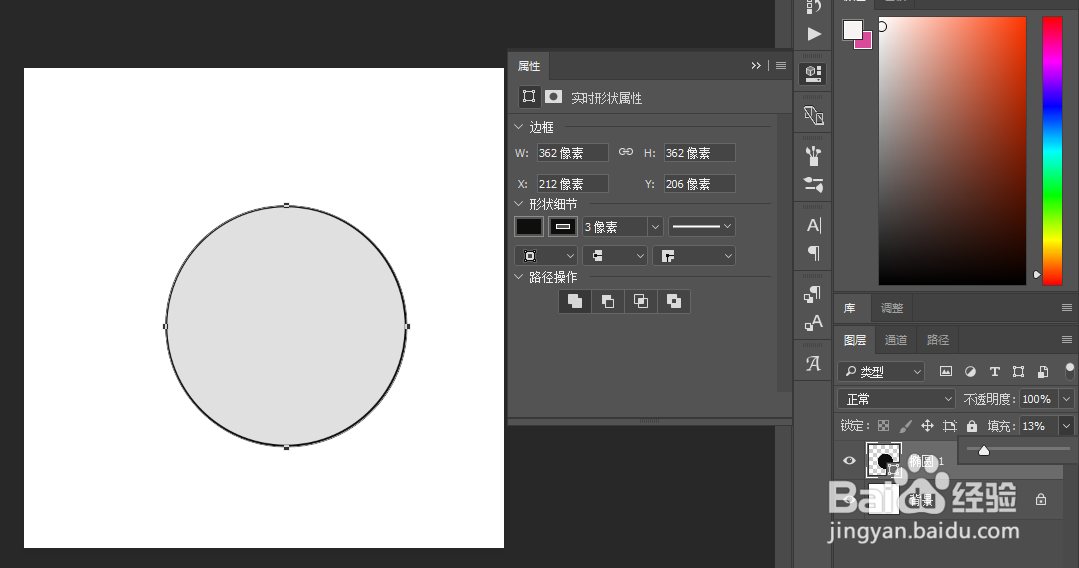
Task: Open stroke alignment dropdown
Action: pyautogui.click(x=546, y=256)
